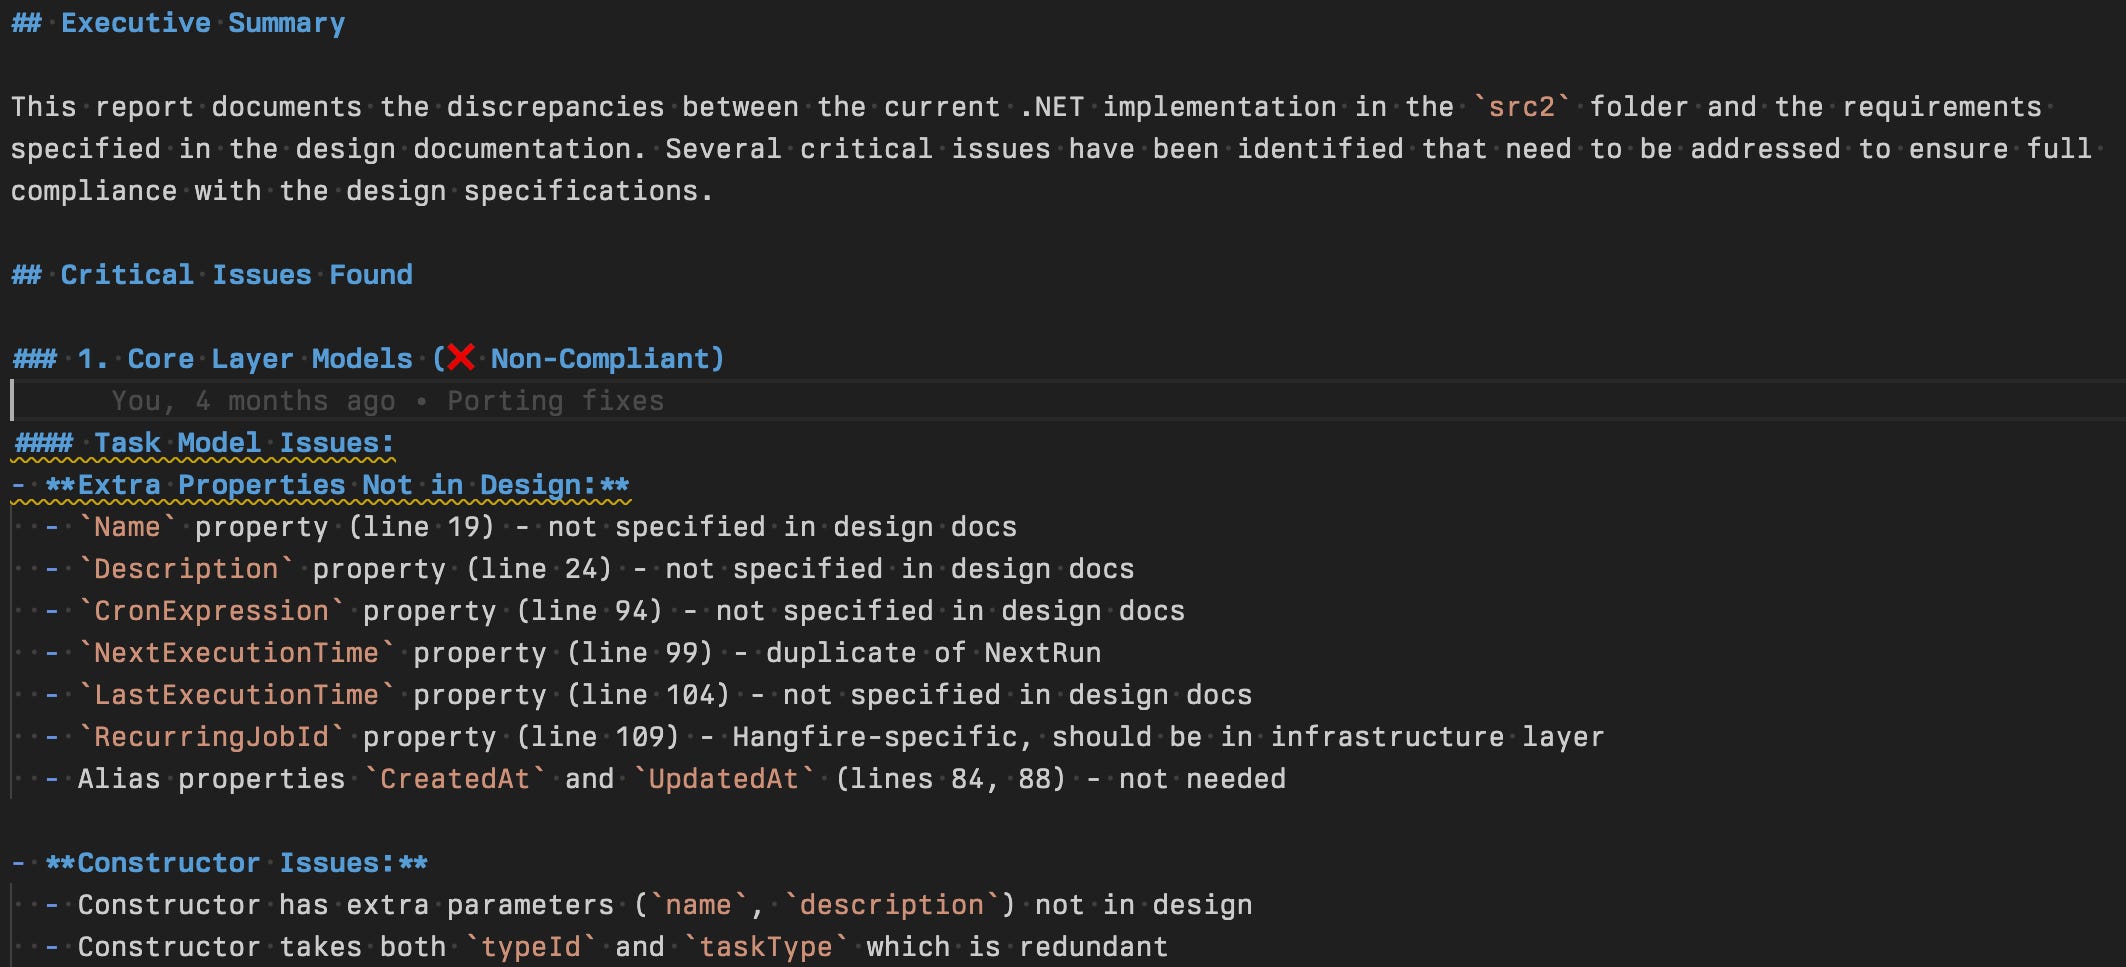The height and width of the screenshot is (967, 2126).
Task: Click the `UpdatedAt` alias code token
Action: pyautogui.click(x=724, y=779)
